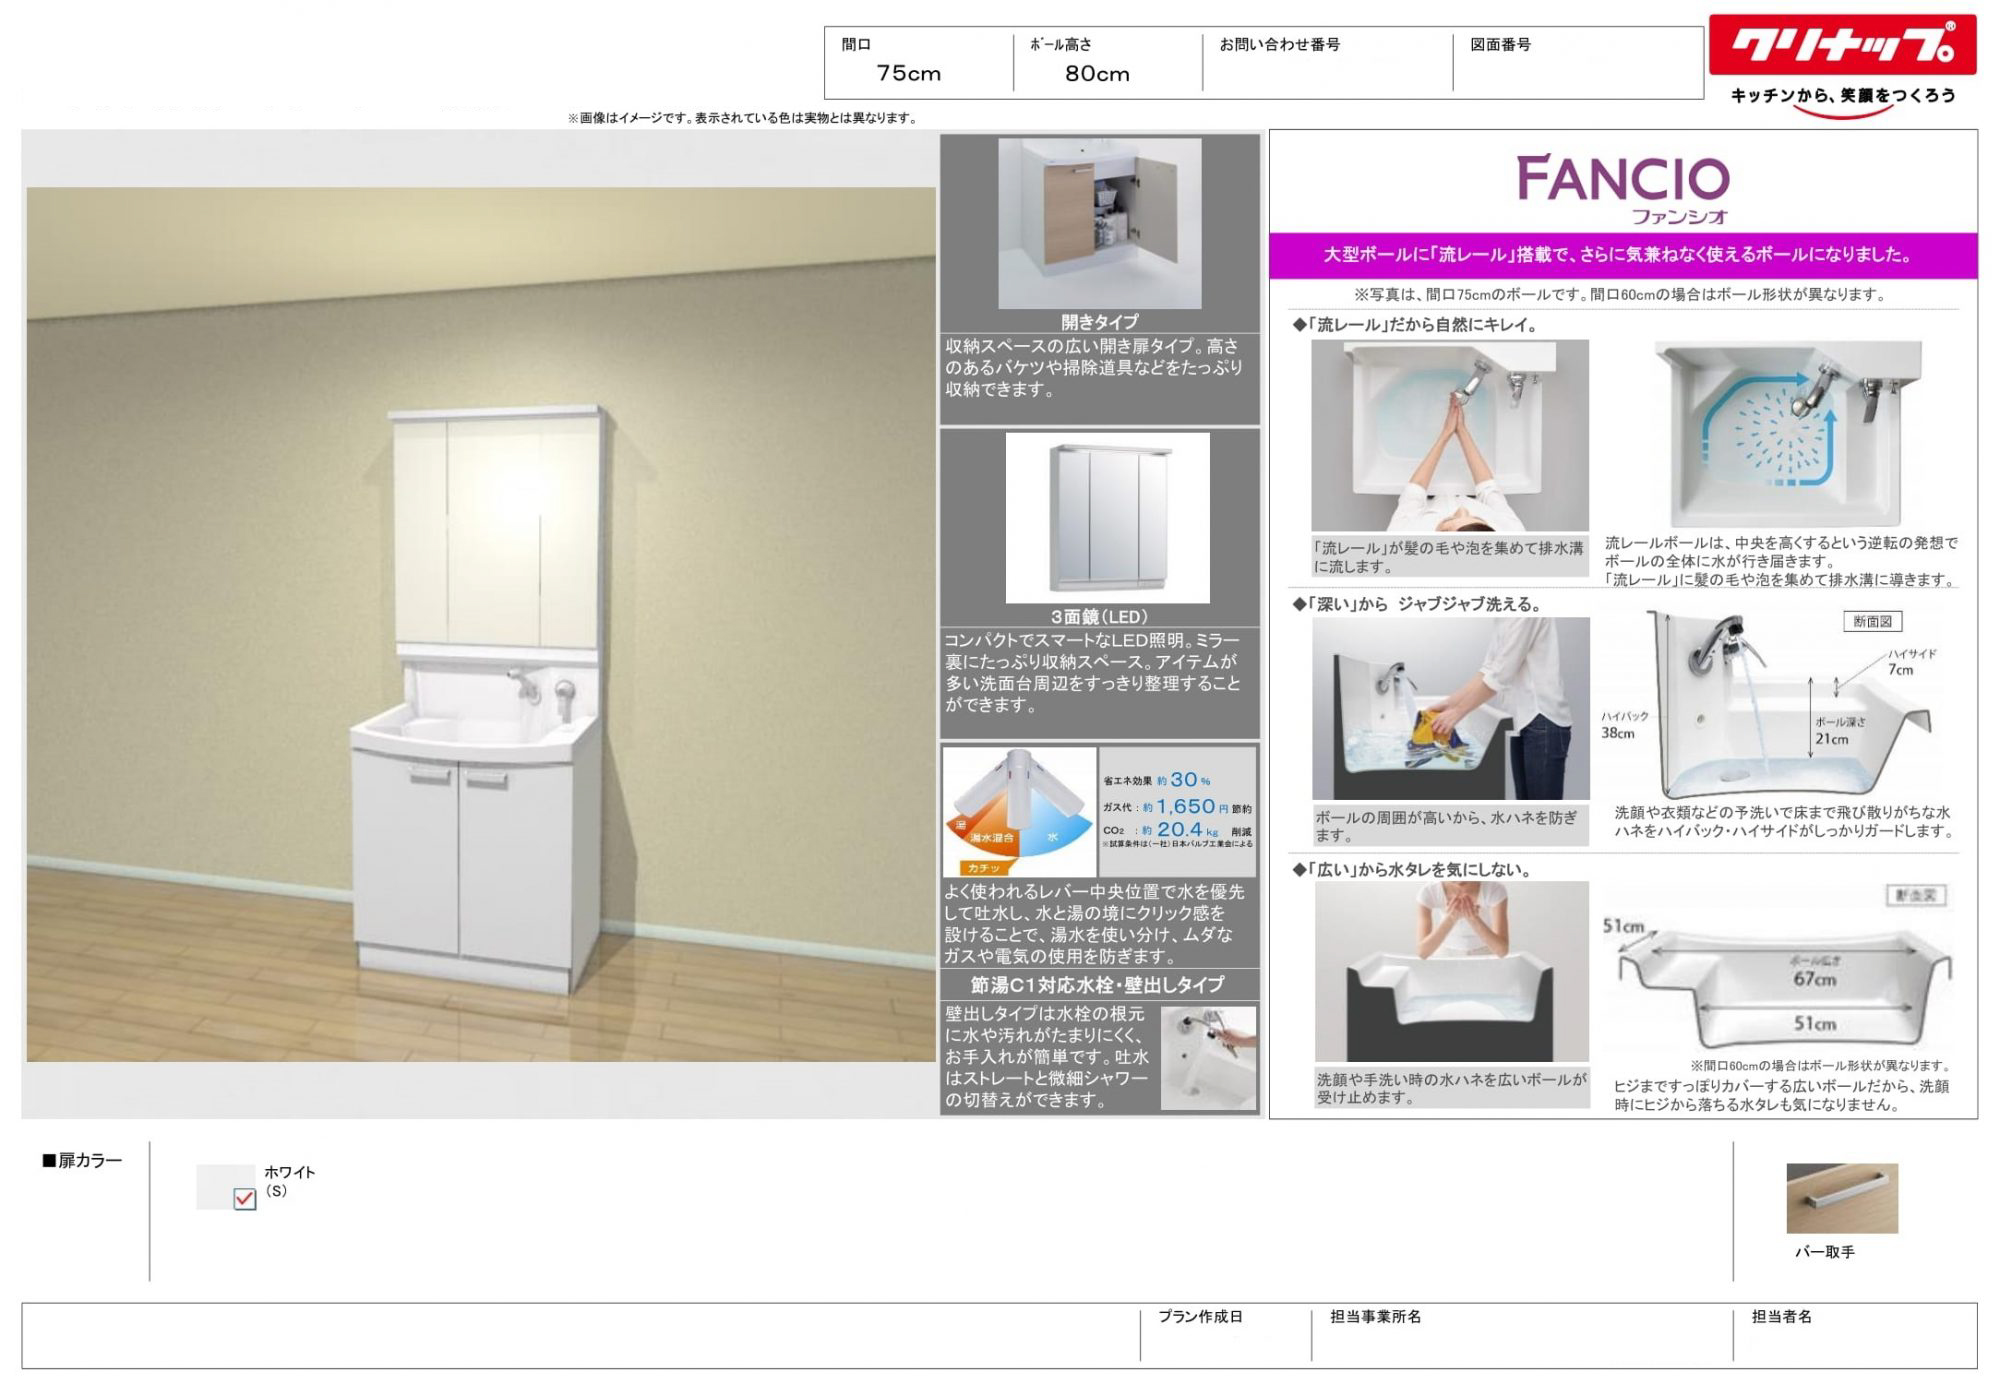The width and height of the screenshot is (2000, 1384).
Task: View the deep bowl laundry washing photo
Action: coord(1450,708)
